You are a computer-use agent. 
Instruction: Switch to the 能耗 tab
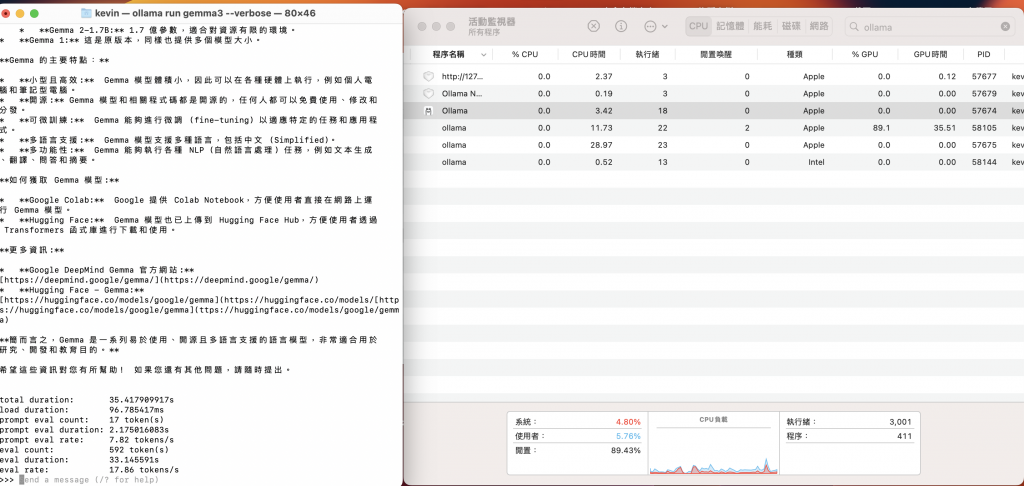coord(763,26)
